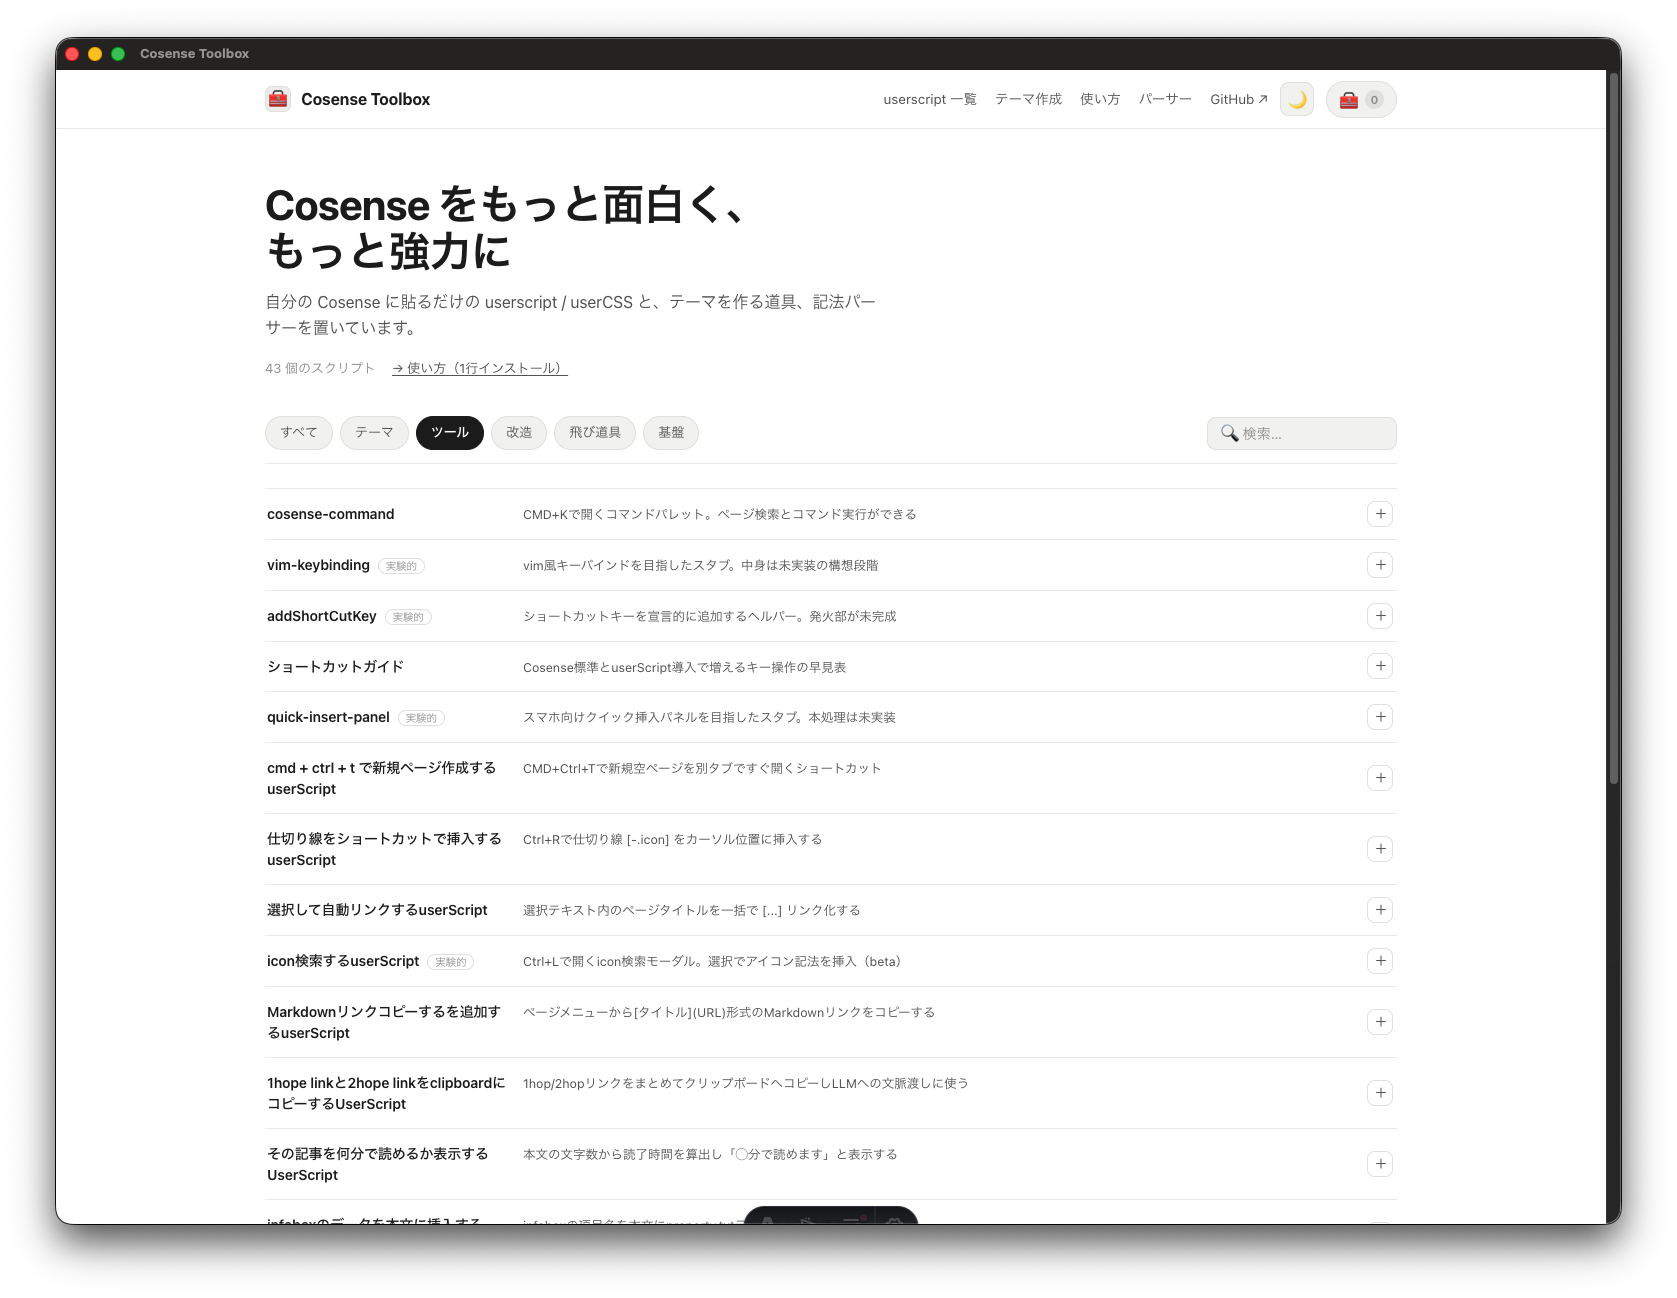Click the Cosense Toolbox site title
Screen dimensions: 1677x1298
point(366,99)
